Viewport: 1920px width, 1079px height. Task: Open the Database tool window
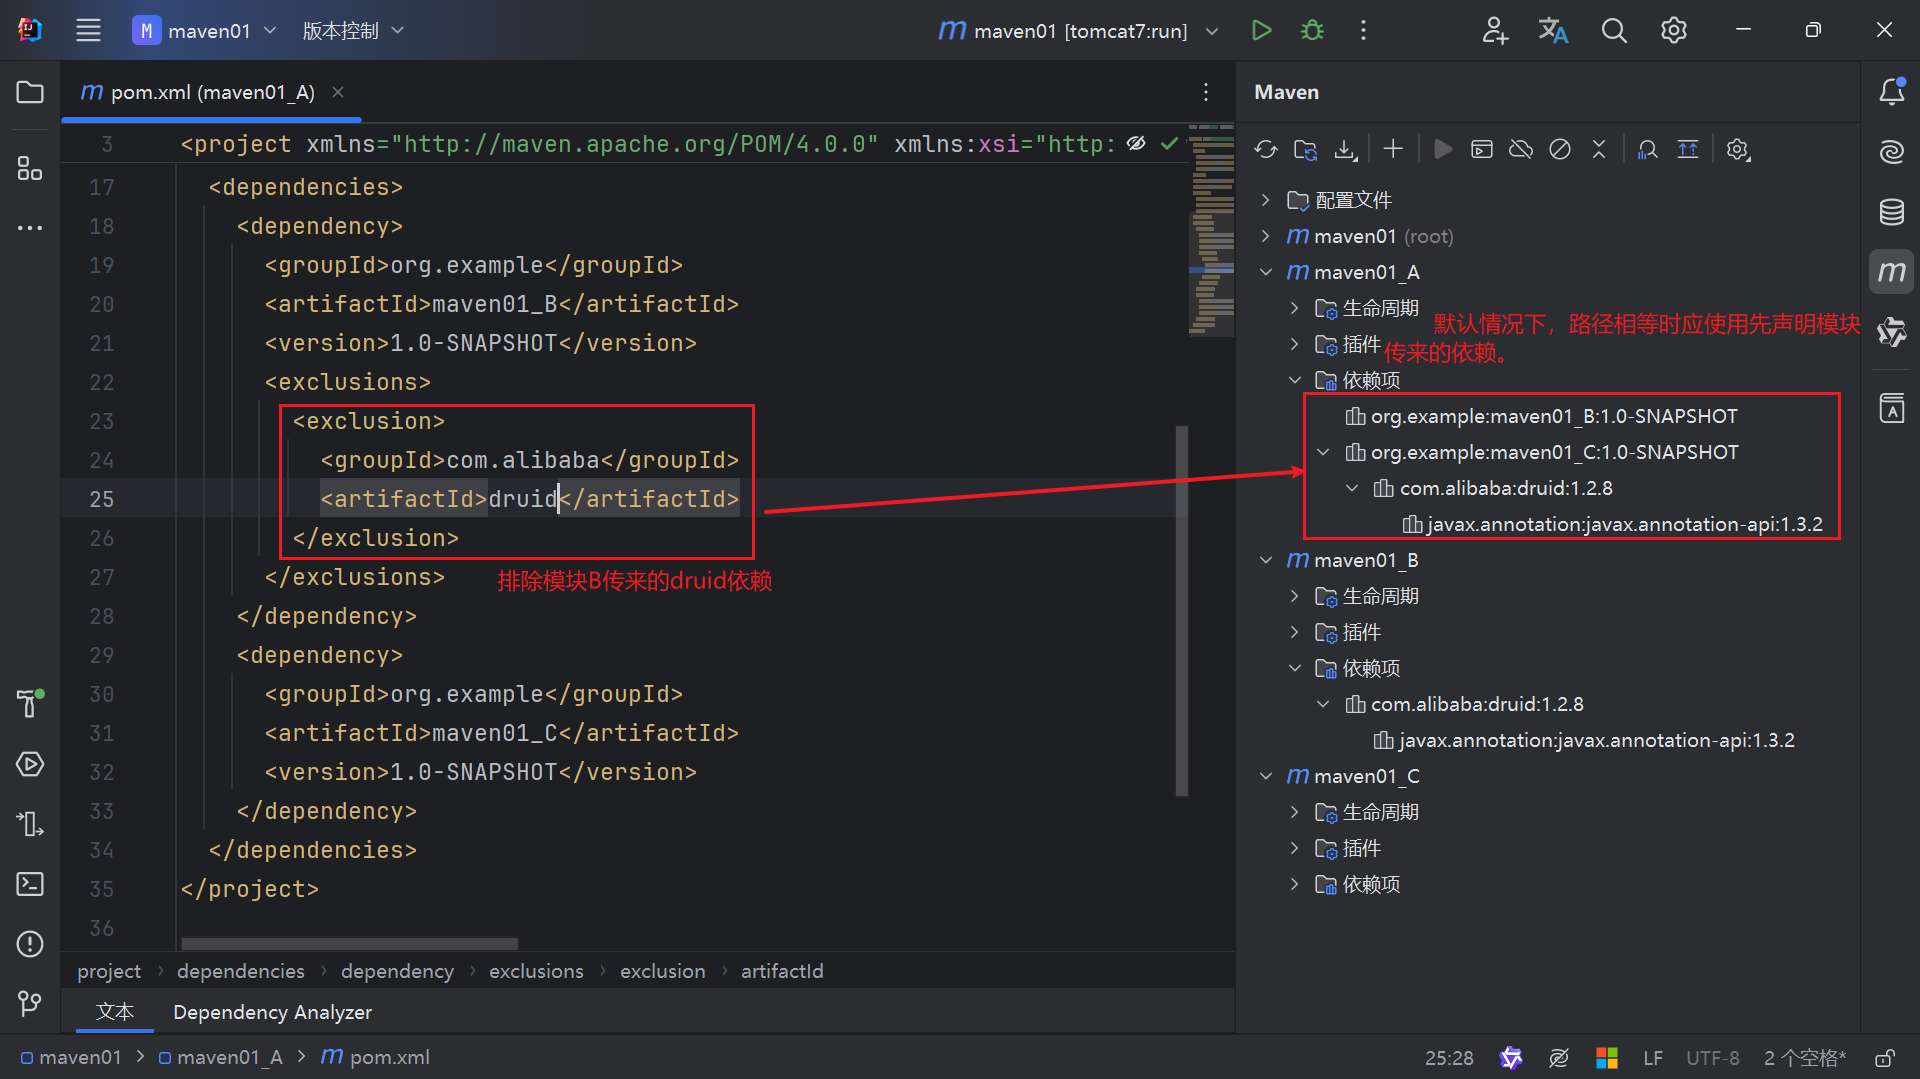[x=1891, y=212]
